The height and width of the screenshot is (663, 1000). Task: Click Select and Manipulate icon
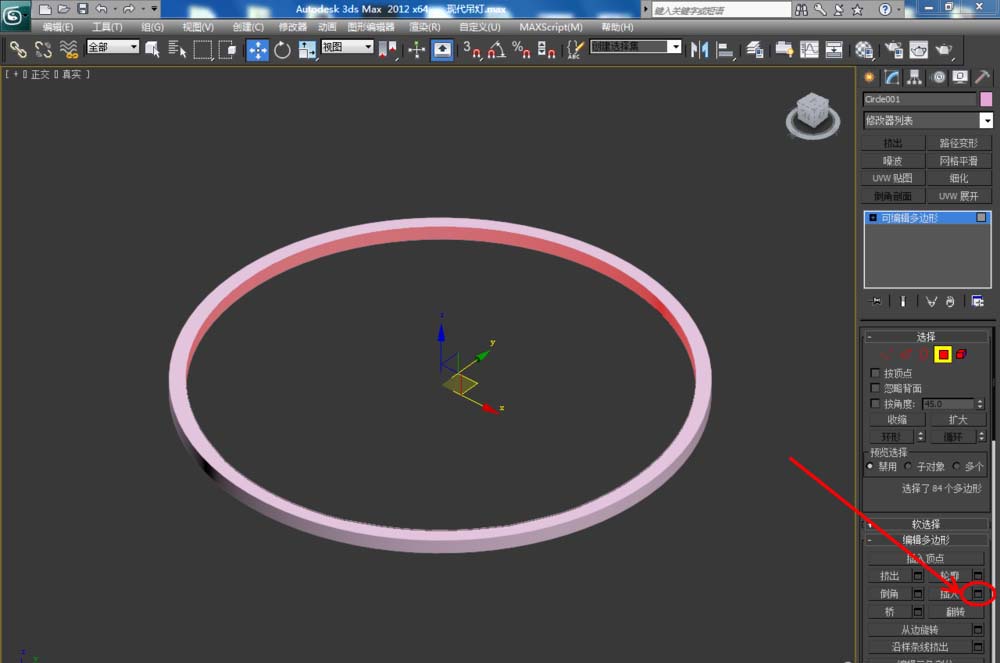[416, 50]
